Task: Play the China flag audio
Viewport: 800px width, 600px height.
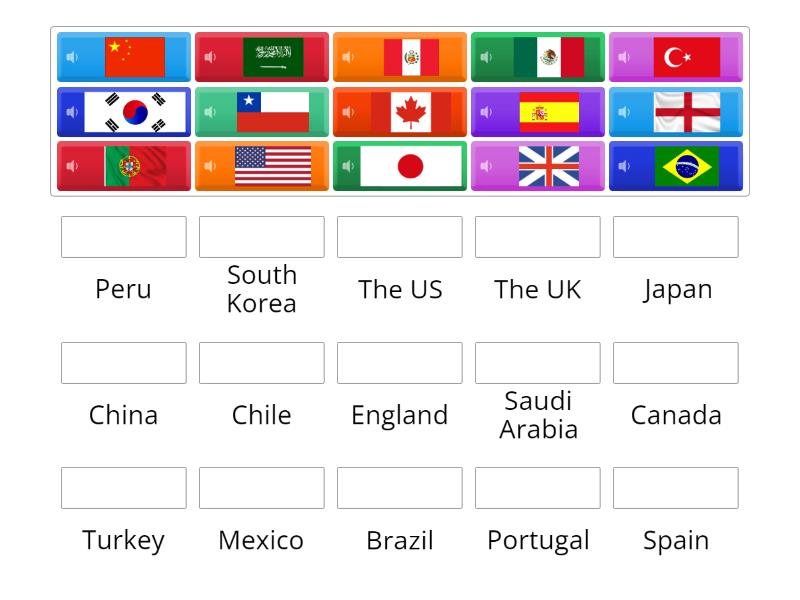Action: (70, 57)
